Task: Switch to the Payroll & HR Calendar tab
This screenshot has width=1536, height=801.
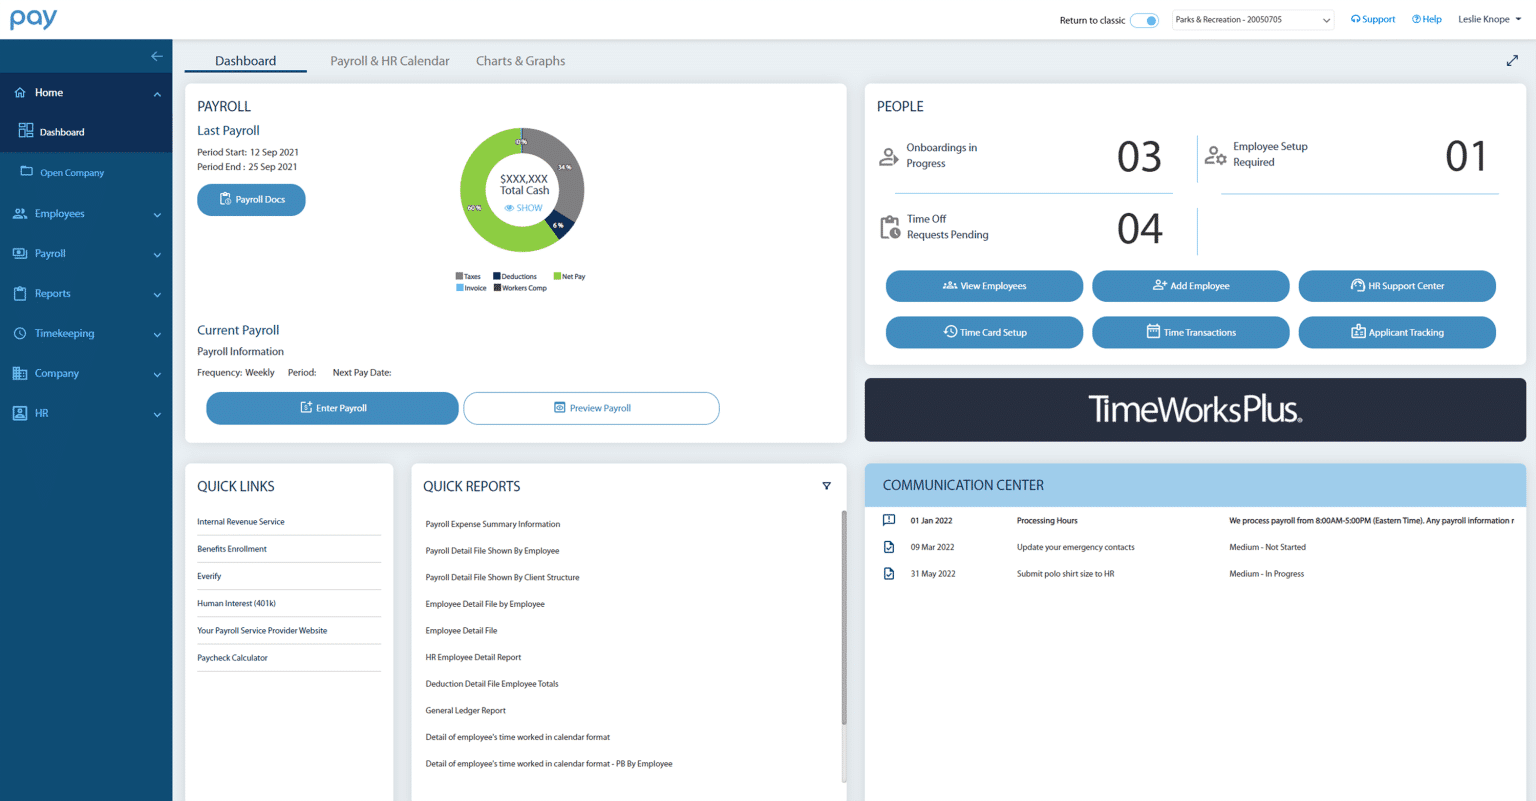Action: tap(389, 60)
